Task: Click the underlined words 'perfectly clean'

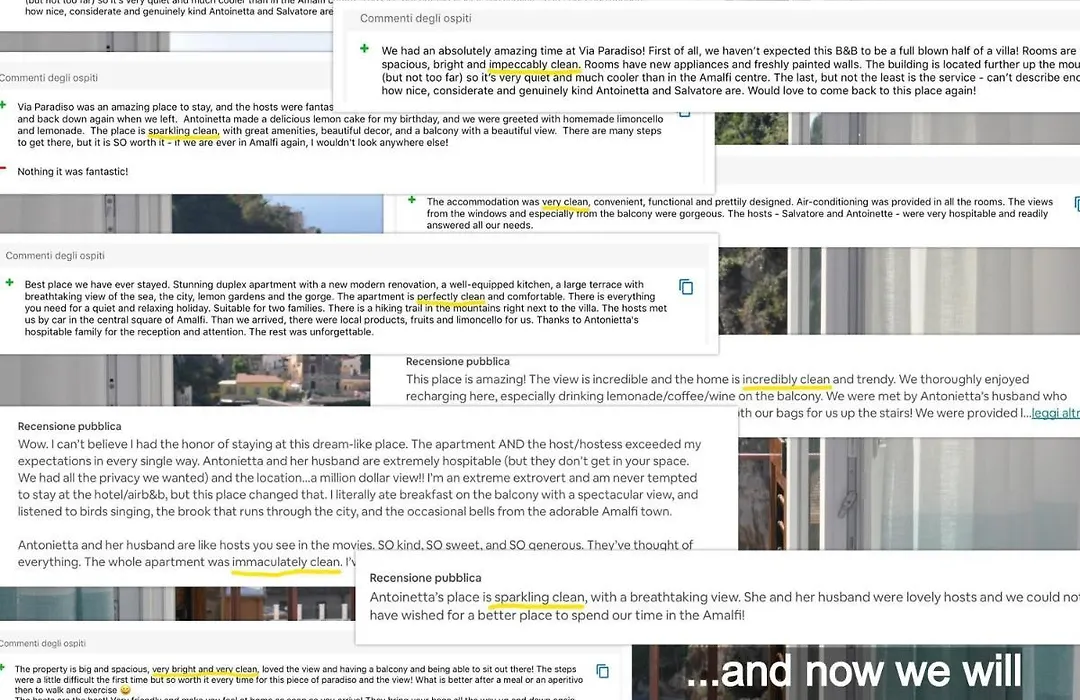Action: (x=450, y=297)
